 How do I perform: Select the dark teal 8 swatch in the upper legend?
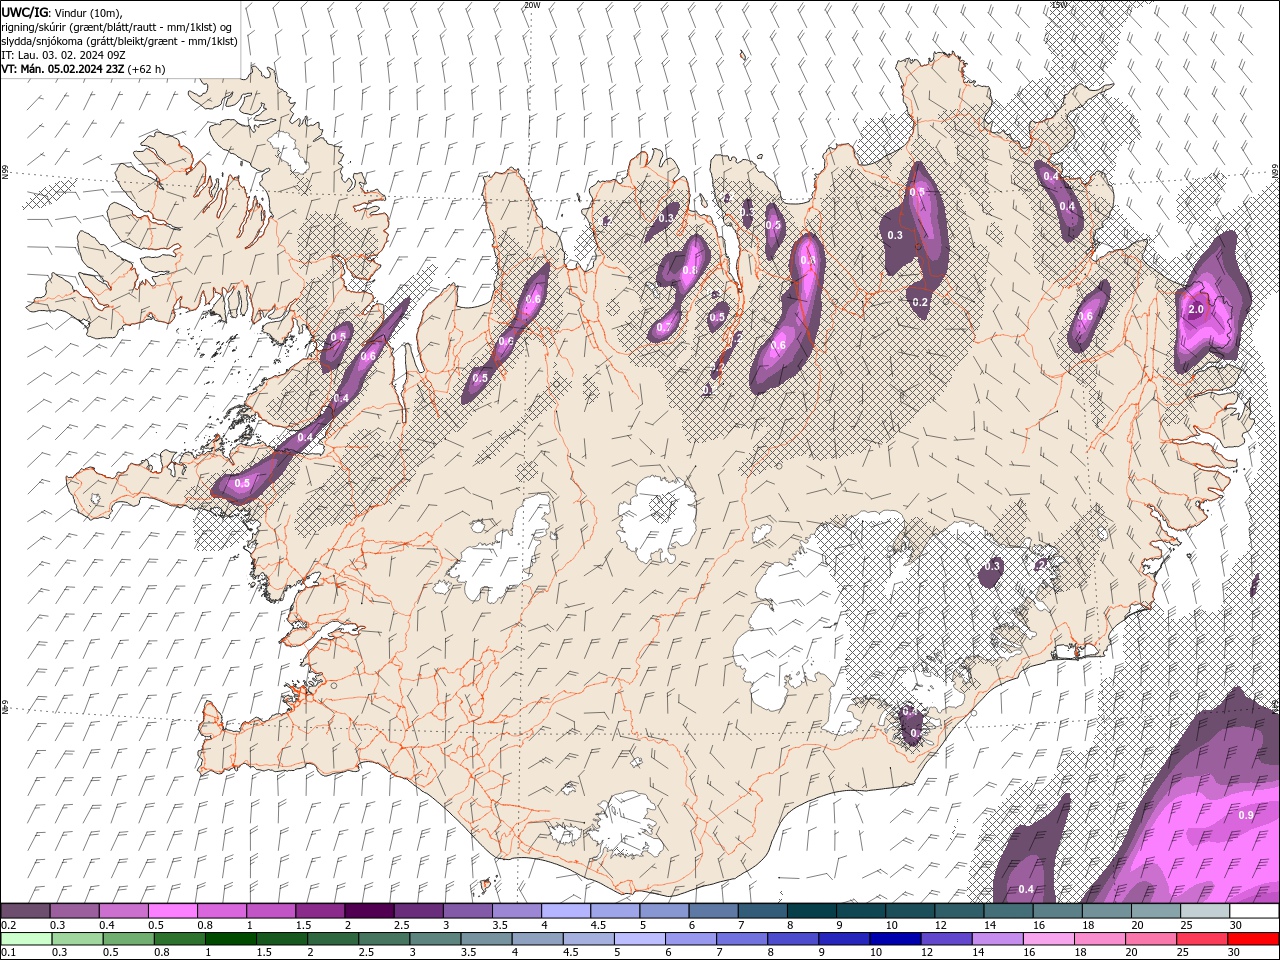coord(812,911)
